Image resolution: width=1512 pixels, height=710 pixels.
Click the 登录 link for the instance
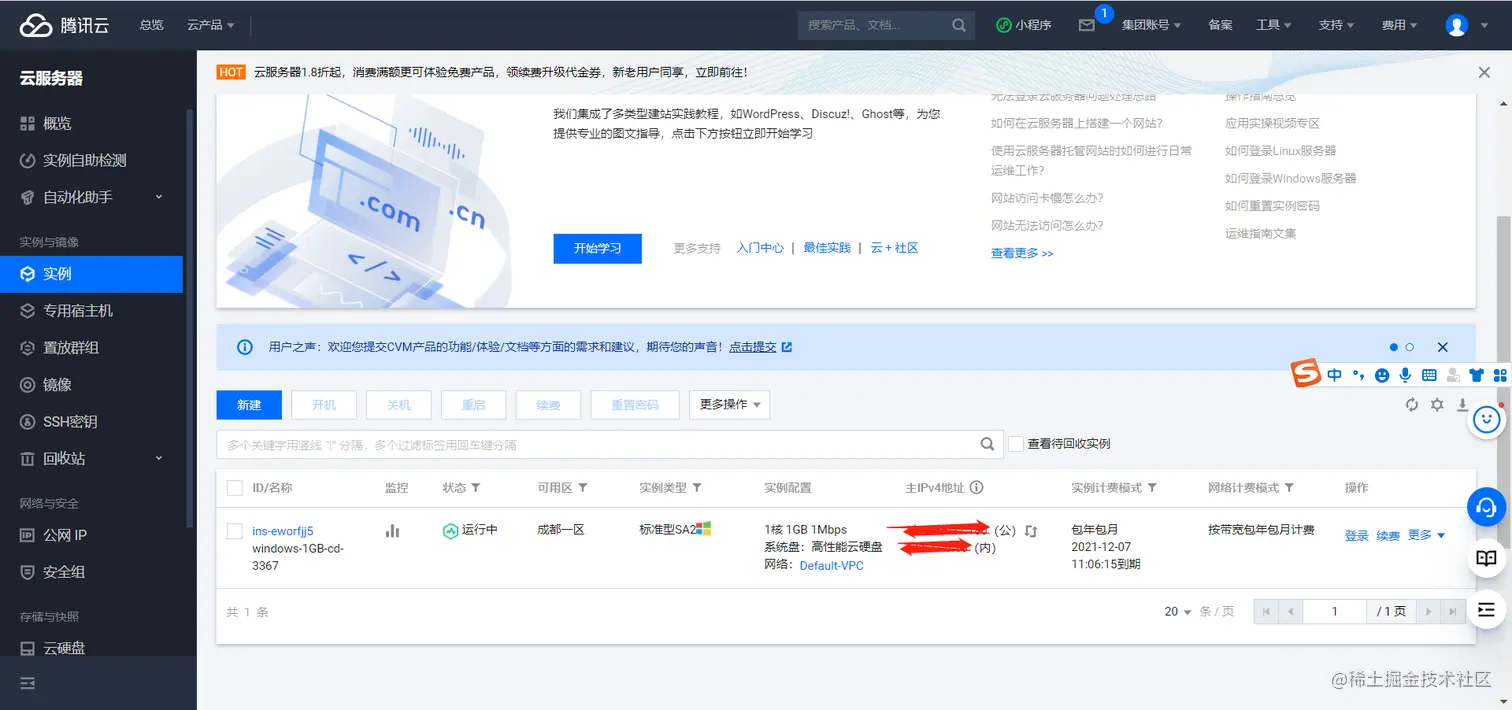pos(1356,535)
